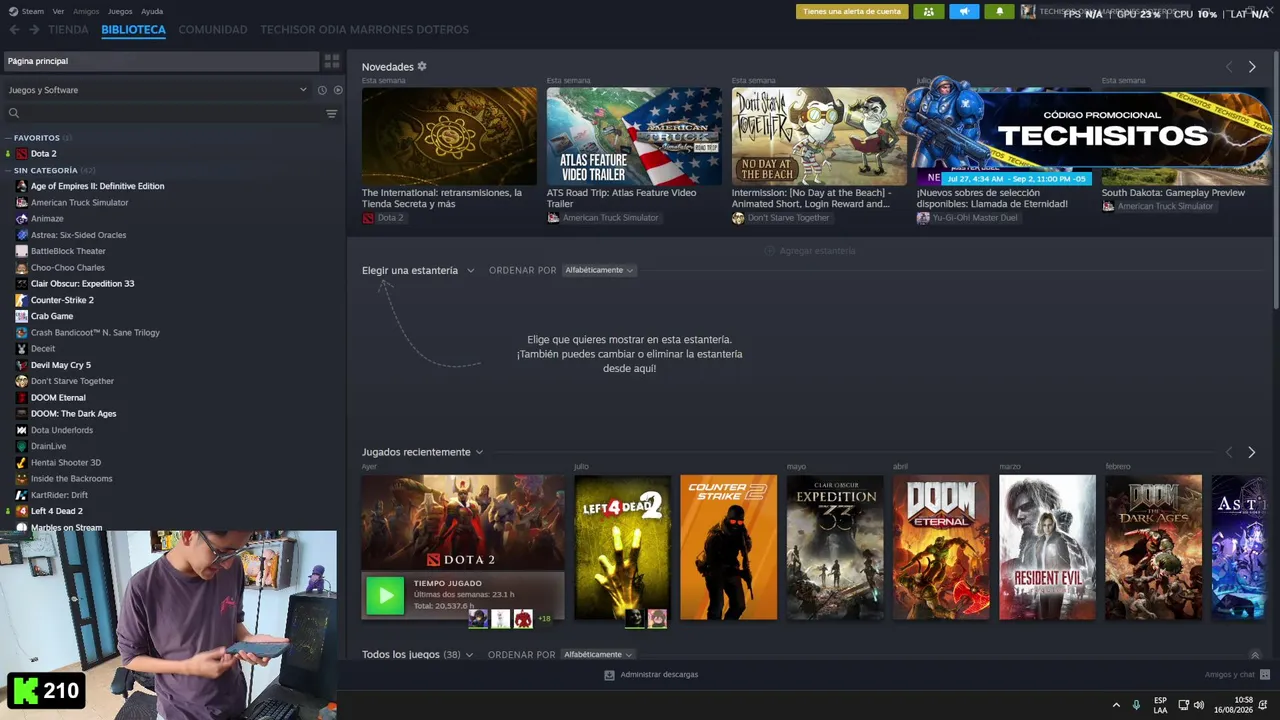1280x720 pixels.
Task: Open Amigos y chat
Action: coord(1237,675)
